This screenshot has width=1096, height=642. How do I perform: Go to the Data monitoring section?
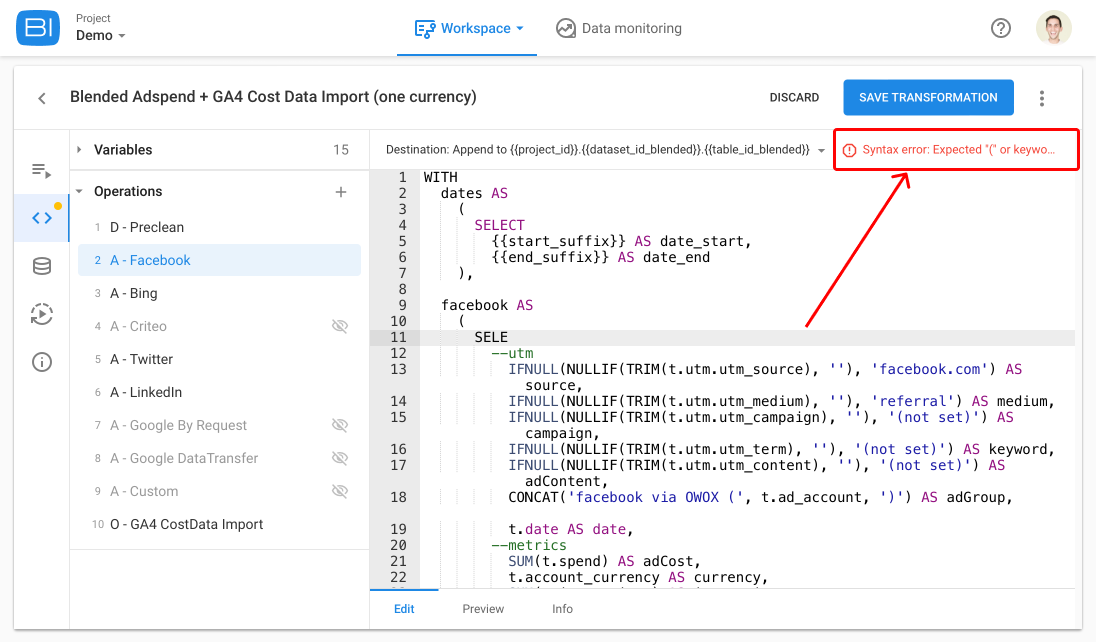(x=619, y=28)
